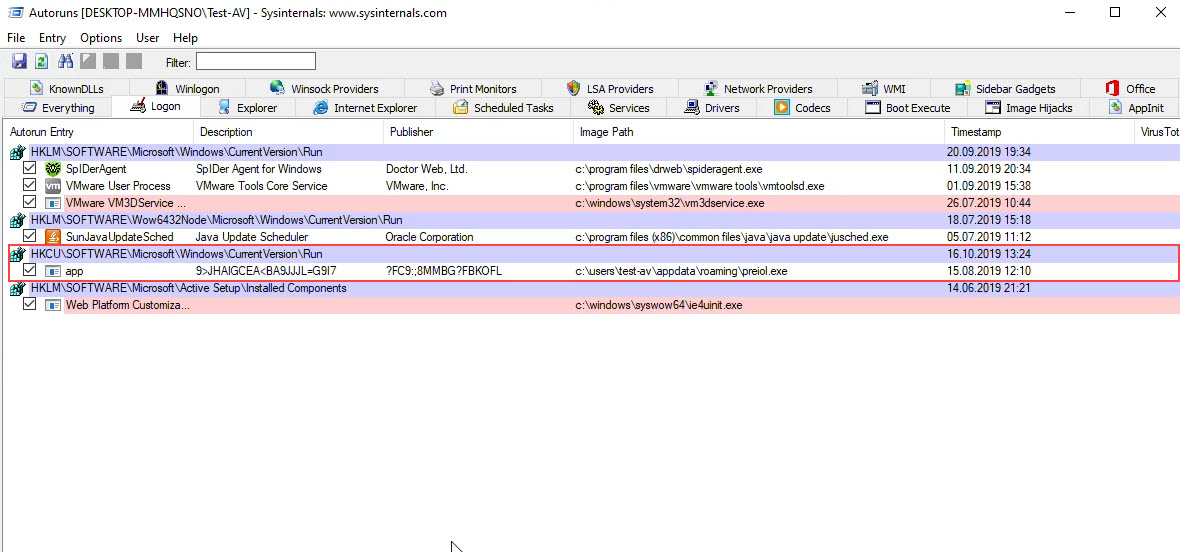Open the Entry menu

click(x=52, y=38)
